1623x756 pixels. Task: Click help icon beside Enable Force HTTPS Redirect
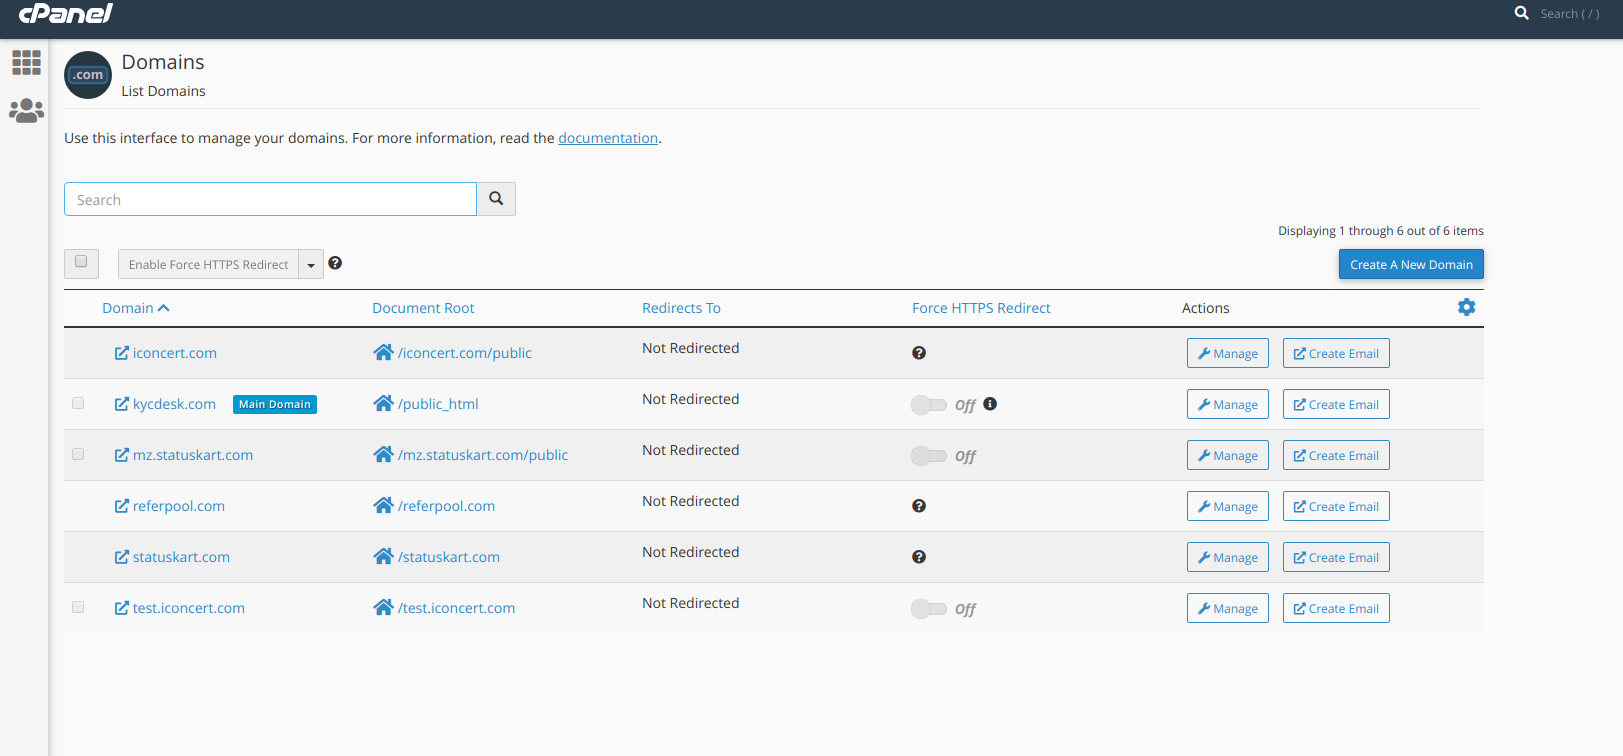point(335,263)
